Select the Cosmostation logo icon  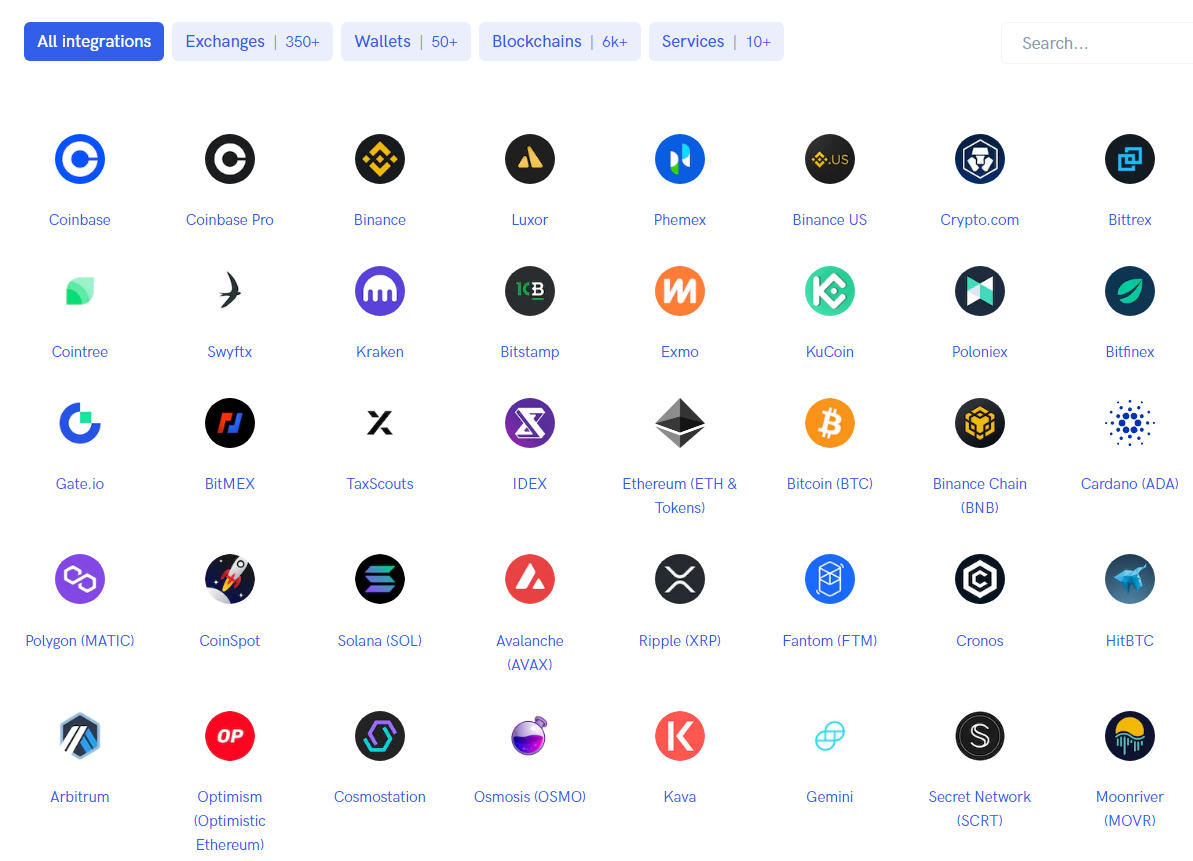(x=380, y=736)
